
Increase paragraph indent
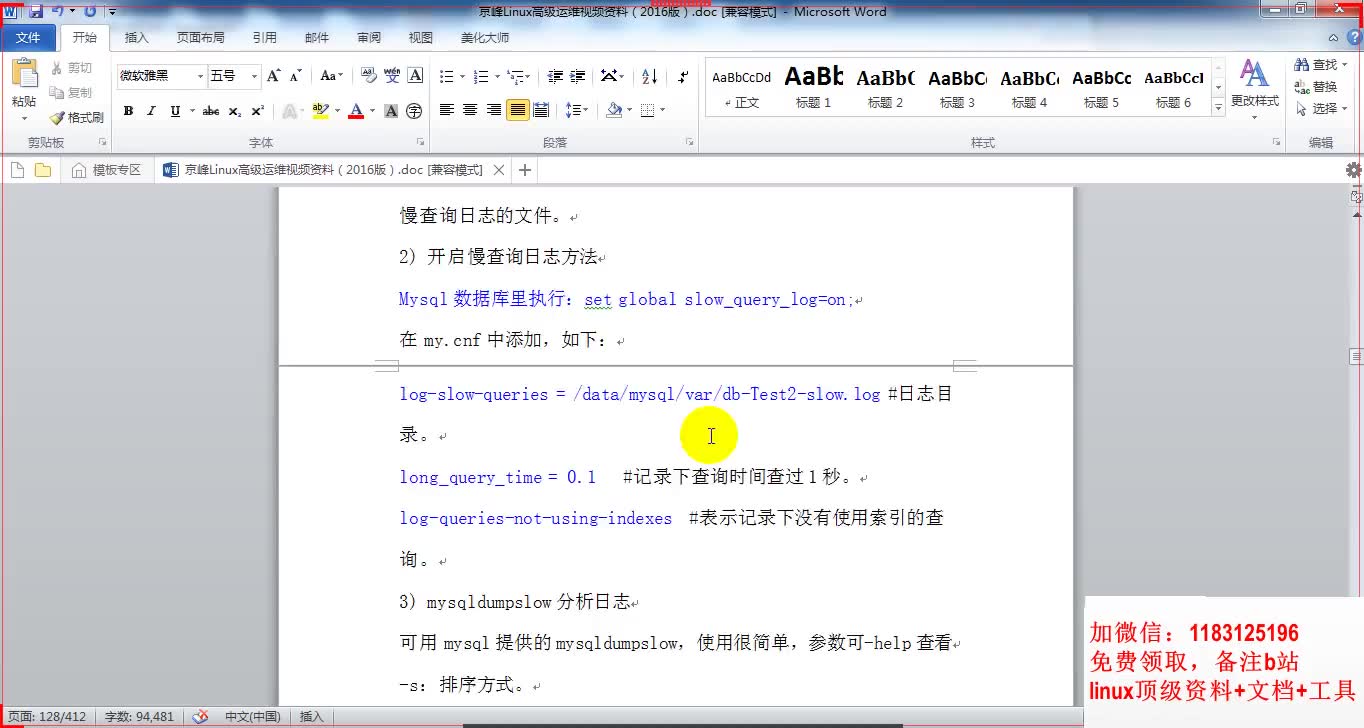click(x=578, y=76)
